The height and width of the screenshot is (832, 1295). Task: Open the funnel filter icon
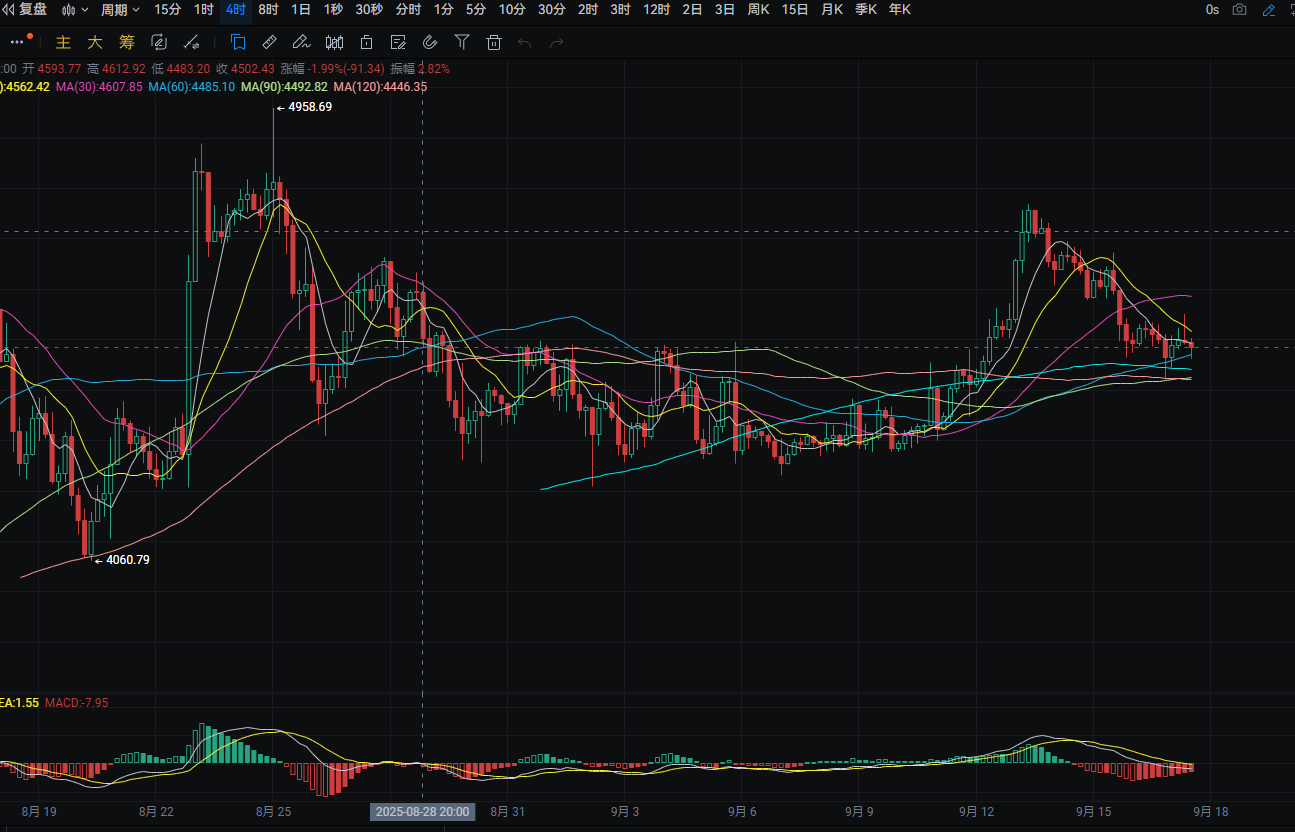click(x=462, y=42)
